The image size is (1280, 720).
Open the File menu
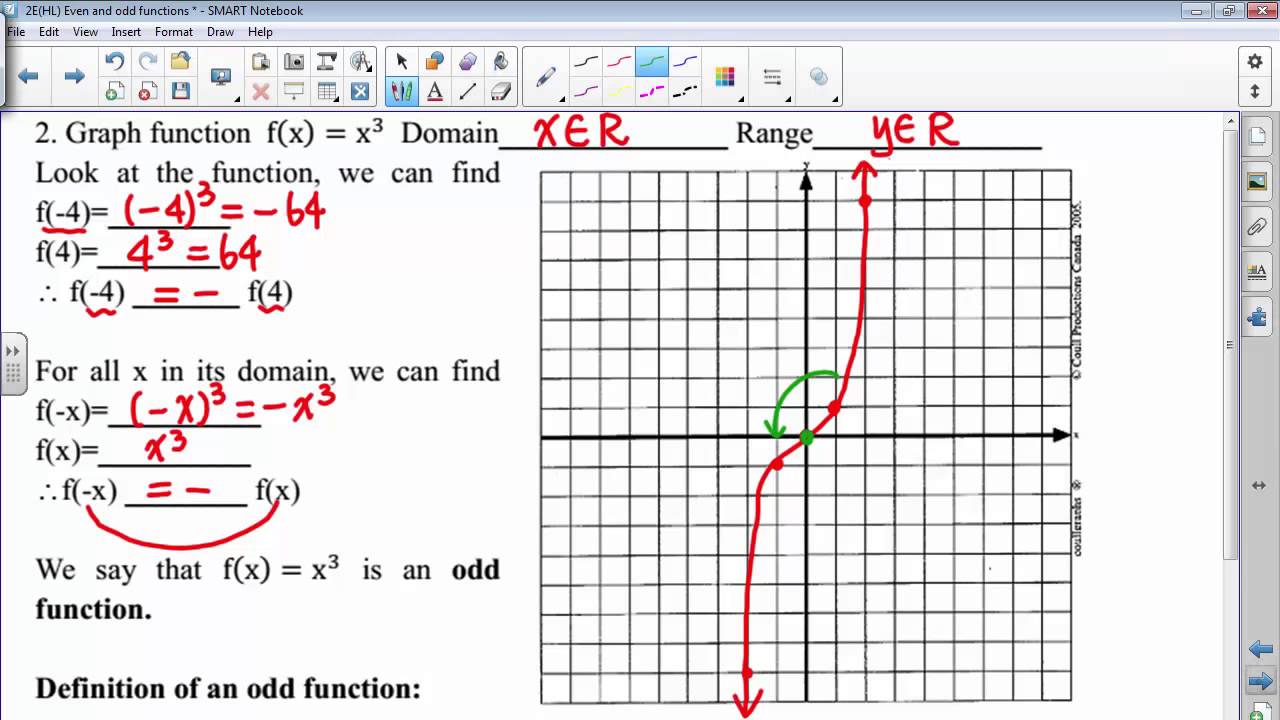[16, 32]
